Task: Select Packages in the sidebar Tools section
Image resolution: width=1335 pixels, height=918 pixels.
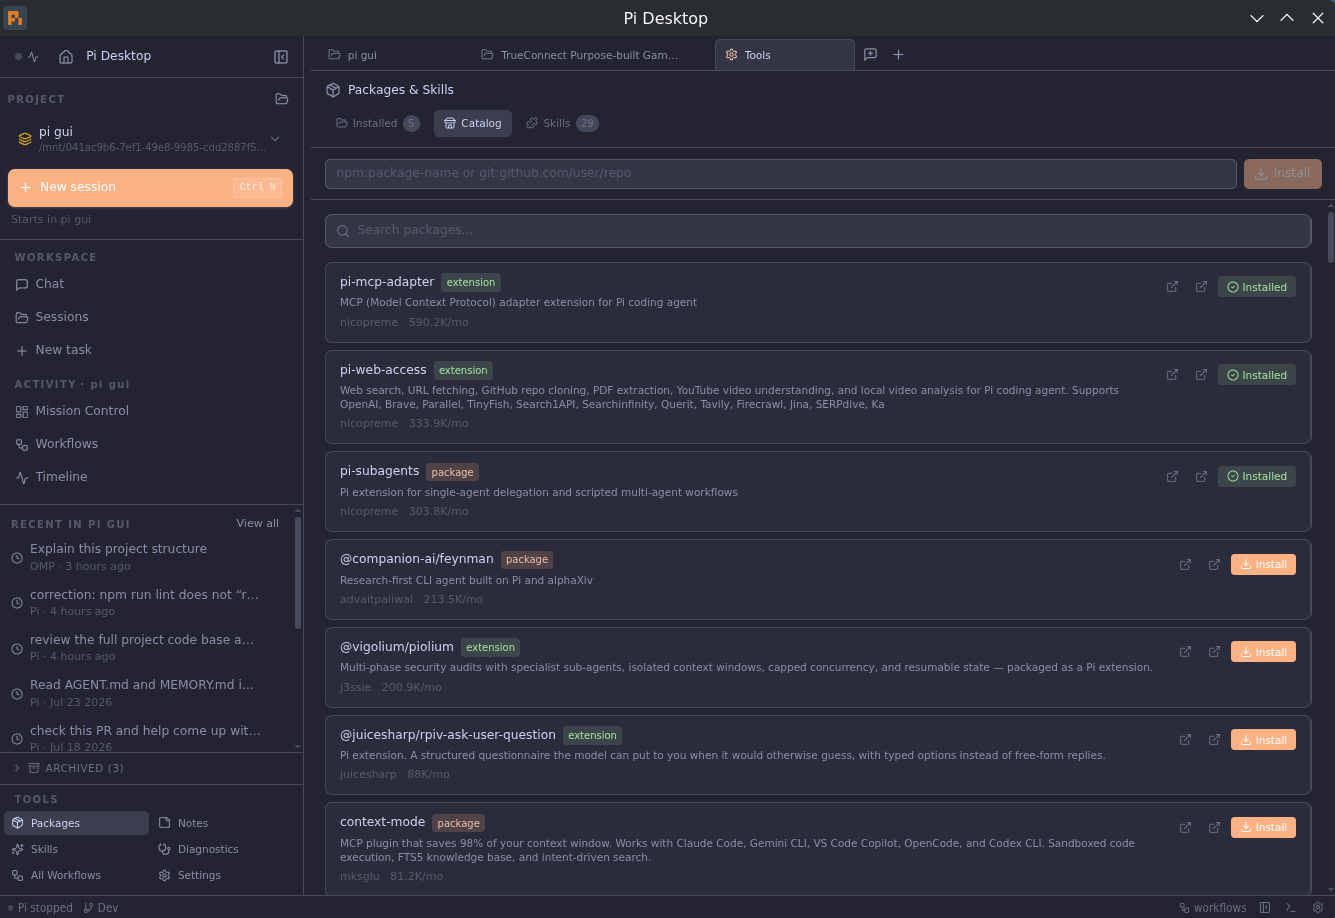Action: tap(76, 823)
